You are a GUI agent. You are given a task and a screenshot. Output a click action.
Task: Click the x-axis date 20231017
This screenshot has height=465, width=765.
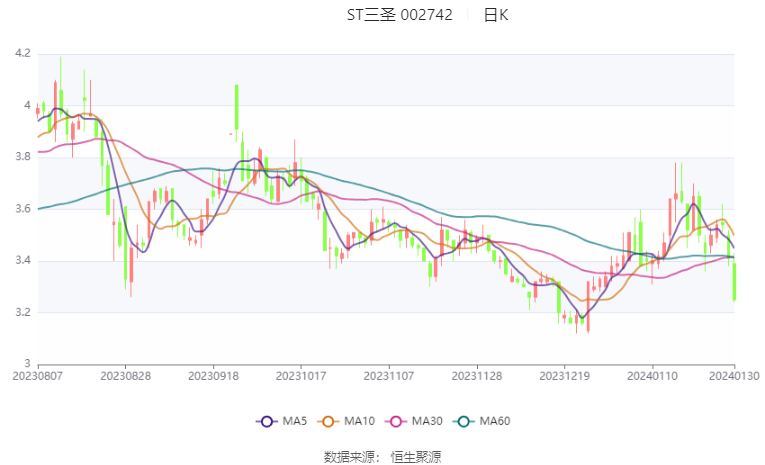[x=301, y=376]
